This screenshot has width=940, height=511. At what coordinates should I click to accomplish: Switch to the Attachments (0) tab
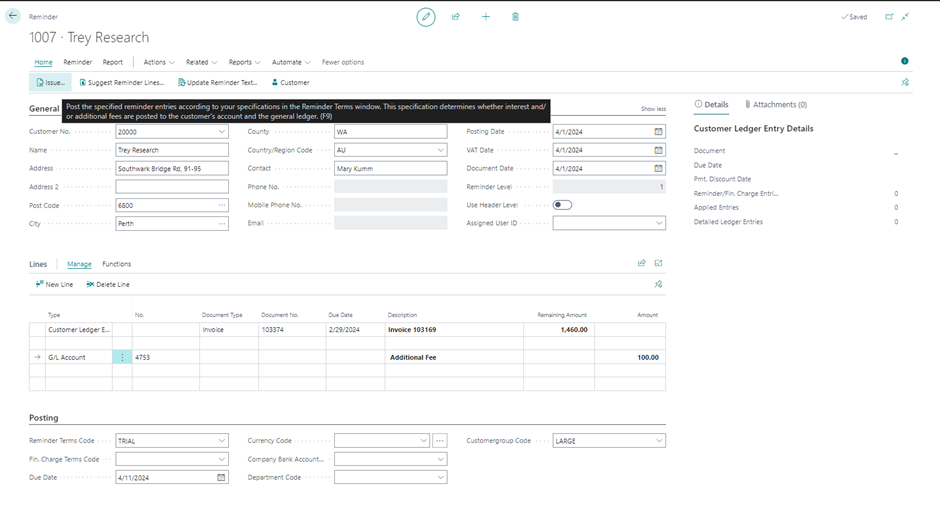[x=776, y=104]
